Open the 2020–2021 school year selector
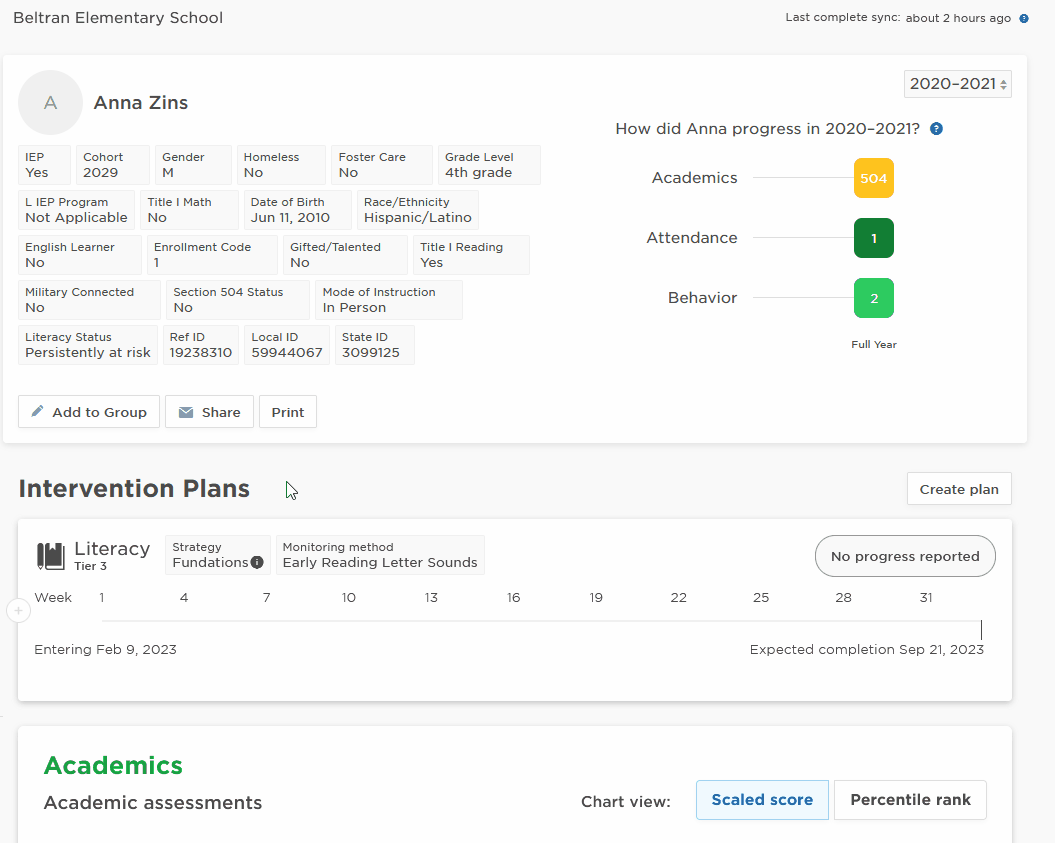 coord(957,84)
